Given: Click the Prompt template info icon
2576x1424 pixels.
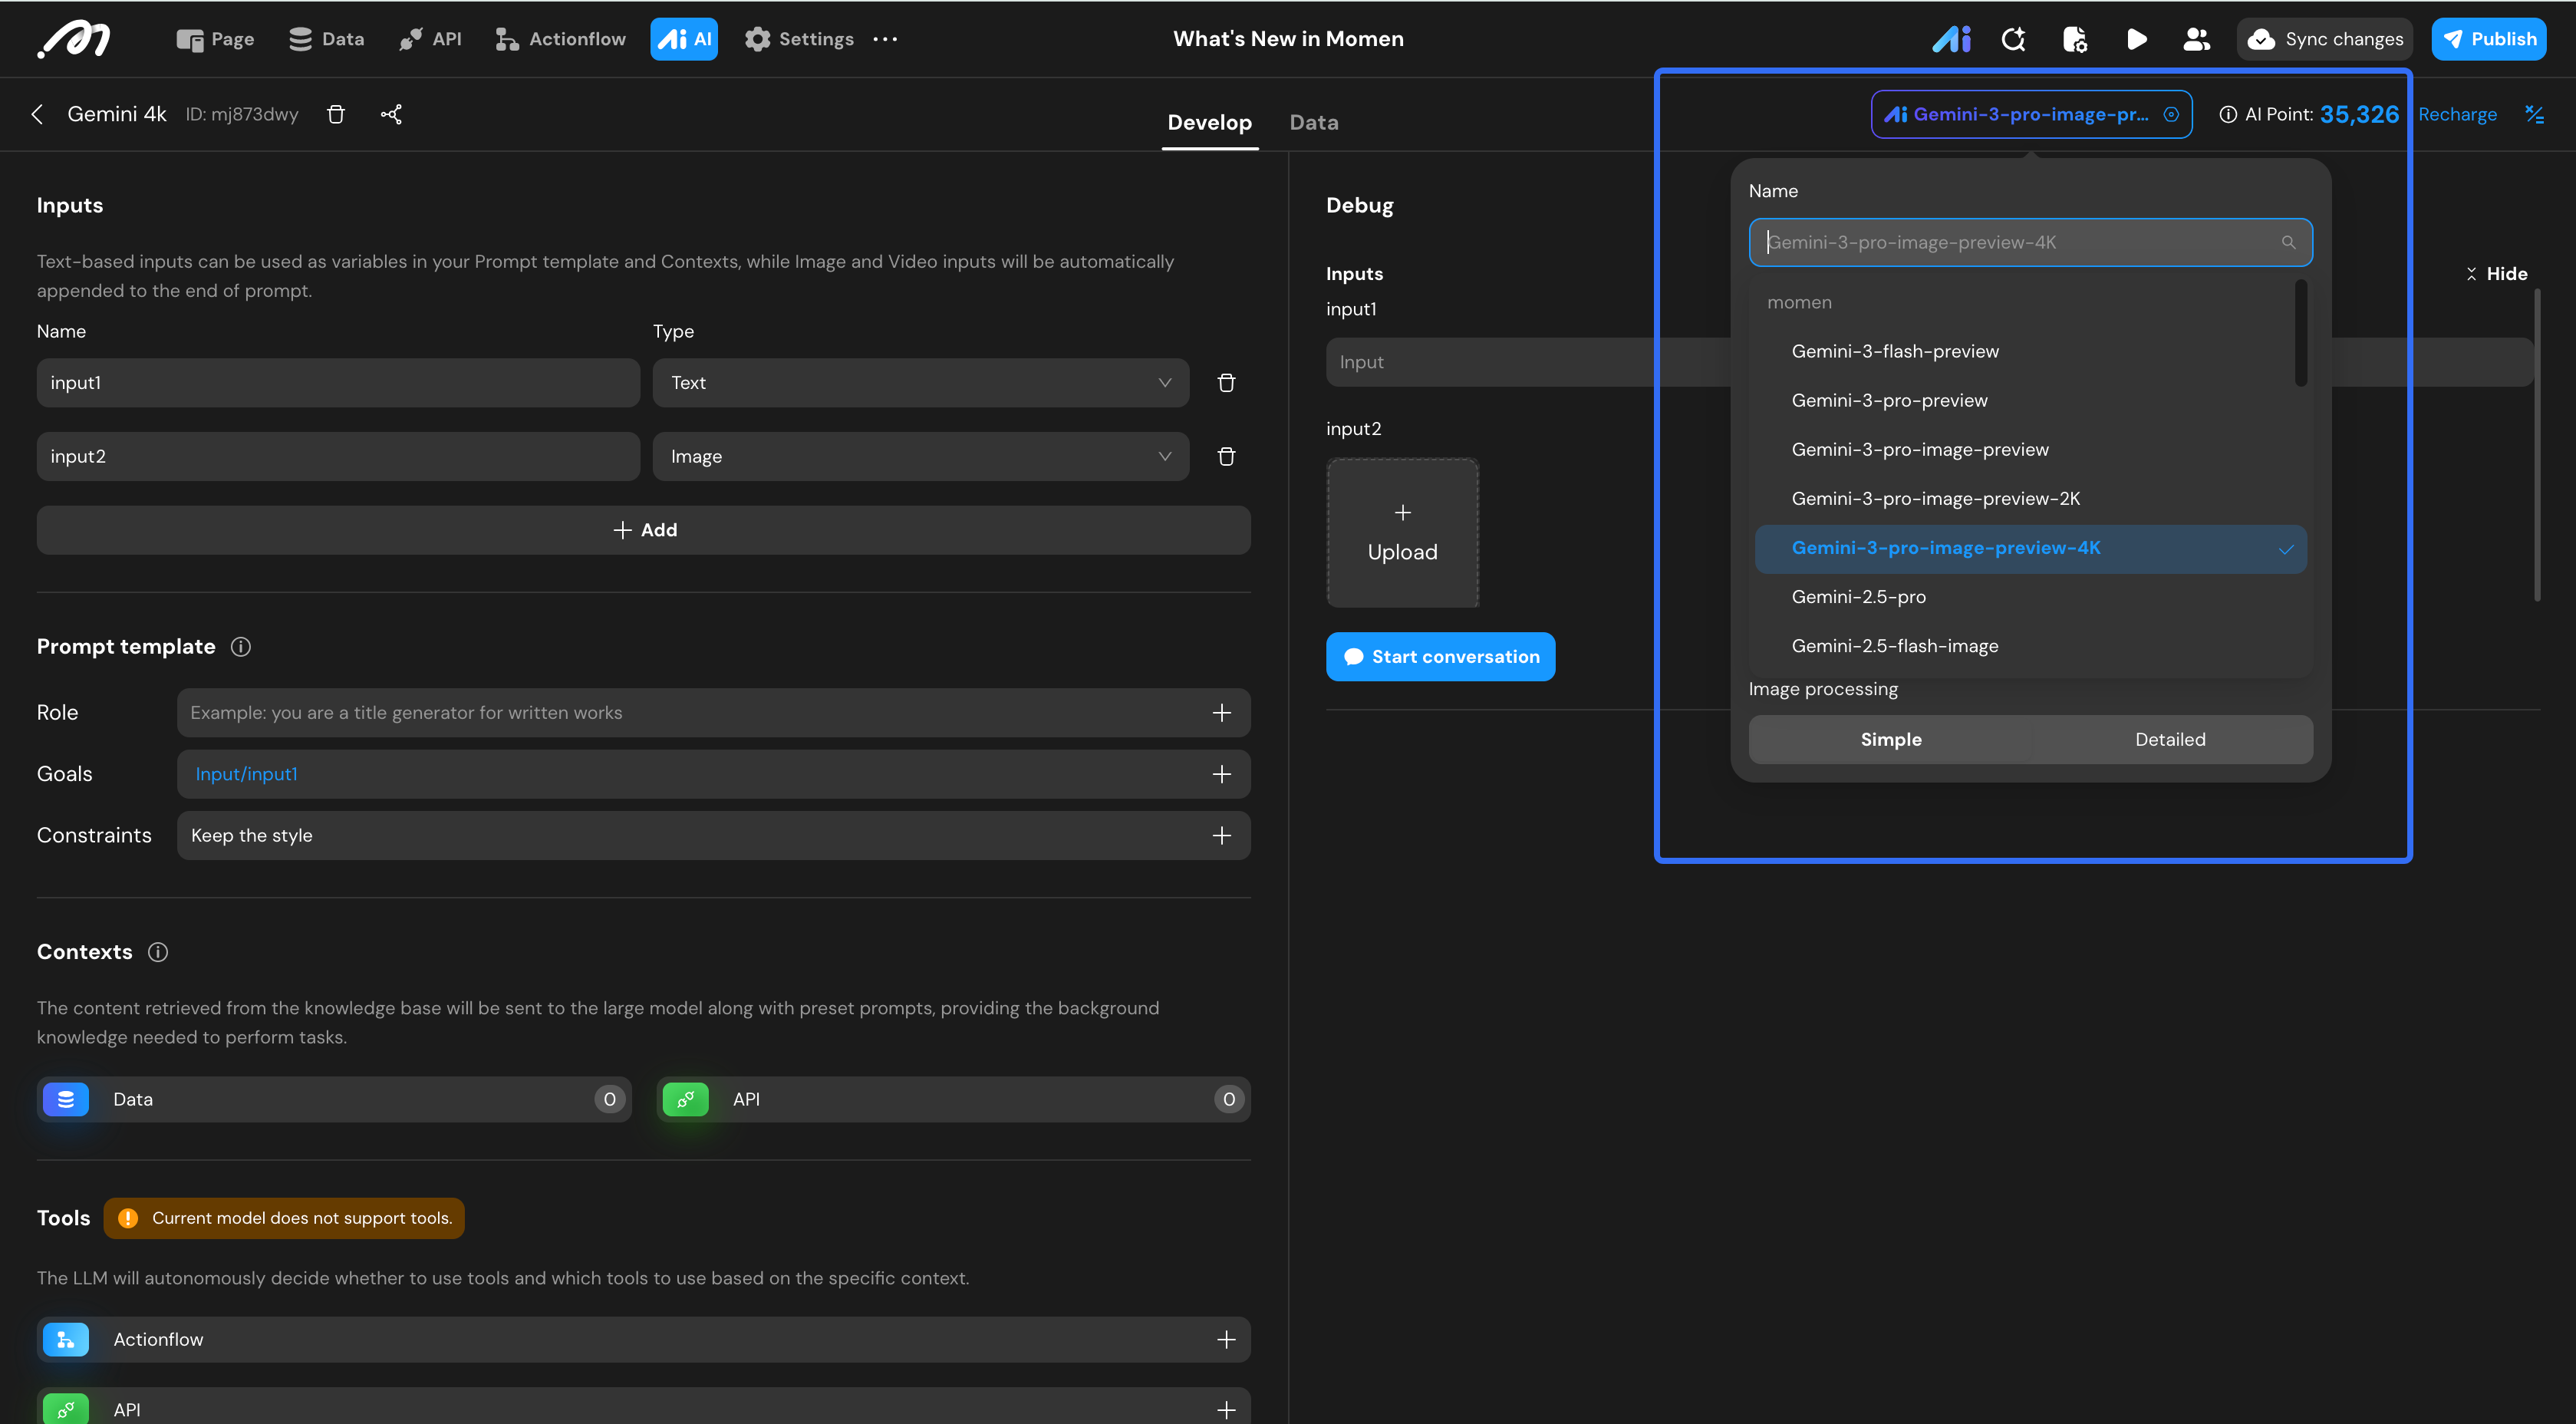Looking at the screenshot, I should [x=241, y=647].
